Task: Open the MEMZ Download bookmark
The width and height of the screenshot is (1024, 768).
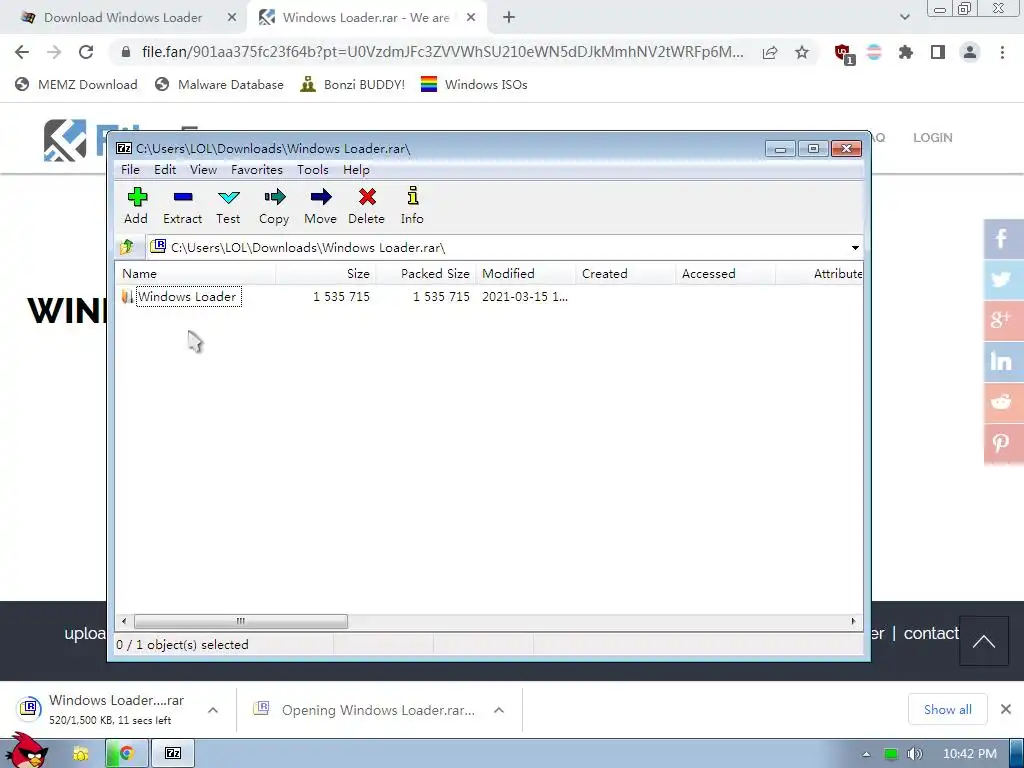Action: click(x=76, y=84)
